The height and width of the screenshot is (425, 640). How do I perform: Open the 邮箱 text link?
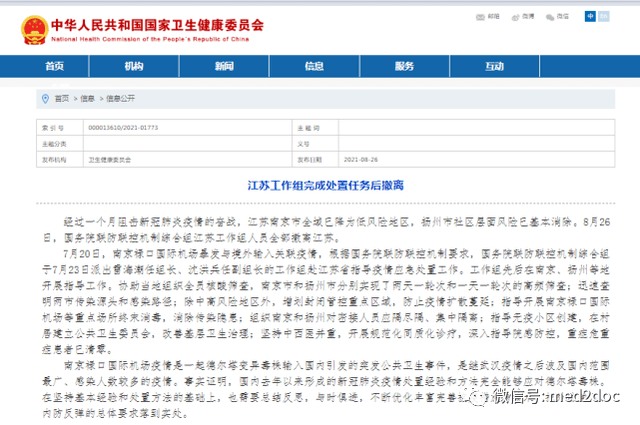pos(493,16)
